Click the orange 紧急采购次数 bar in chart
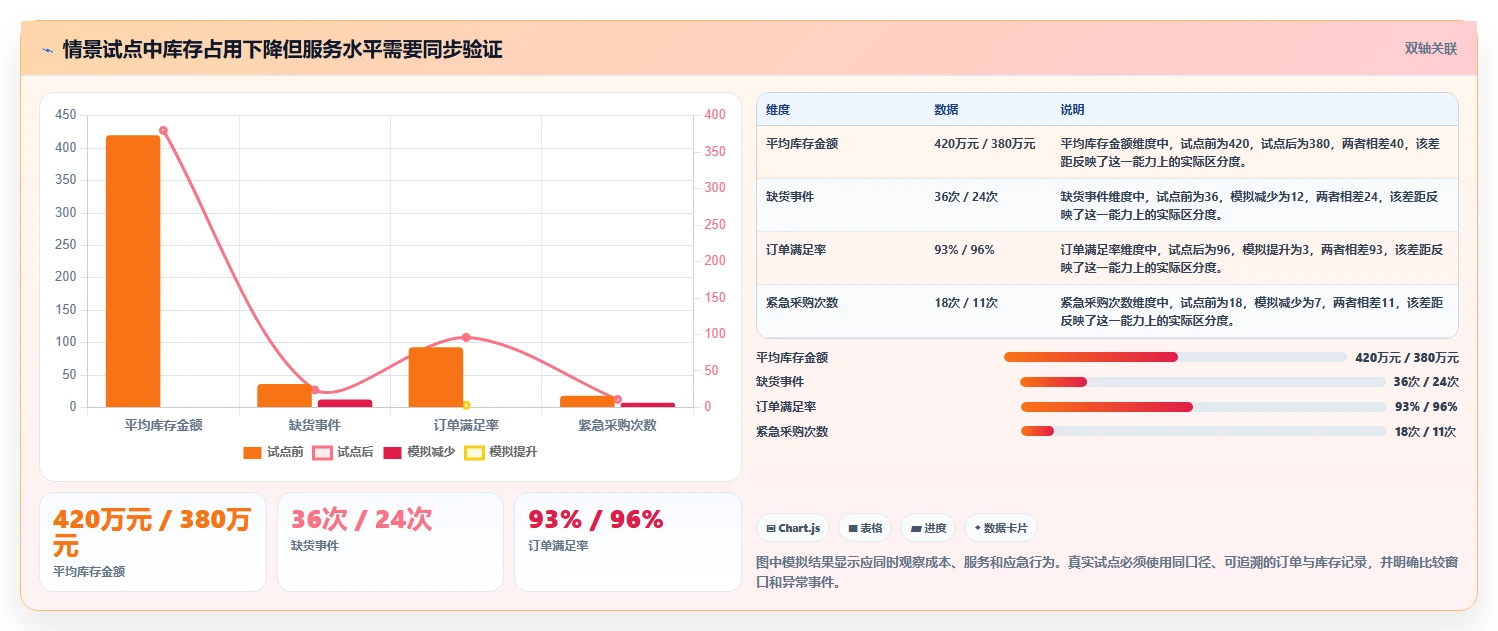The height and width of the screenshot is (631, 1498). (x=587, y=401)
